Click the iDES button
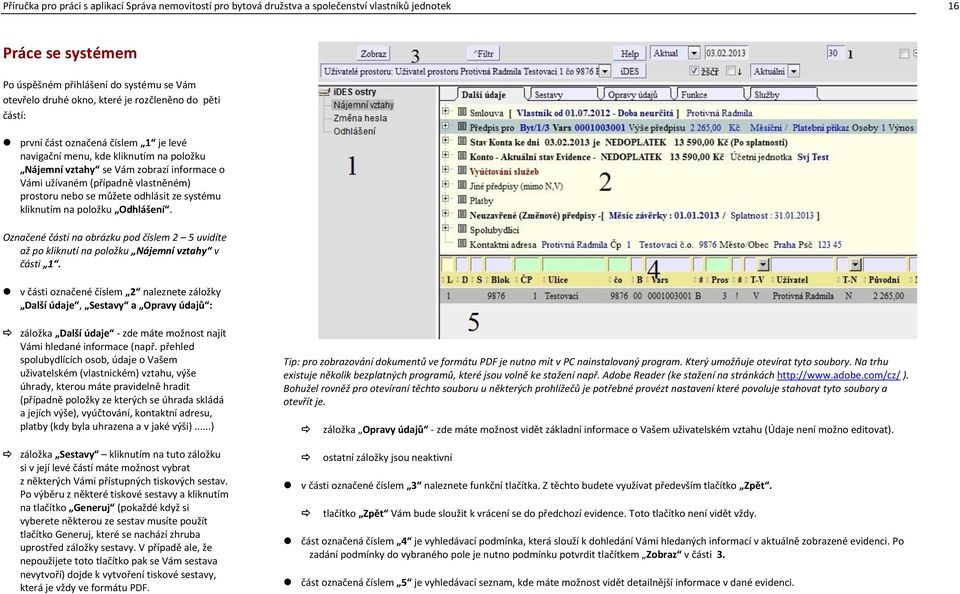Image resolution: width=960 pixels, height=594 pixels. coord(629,71)
